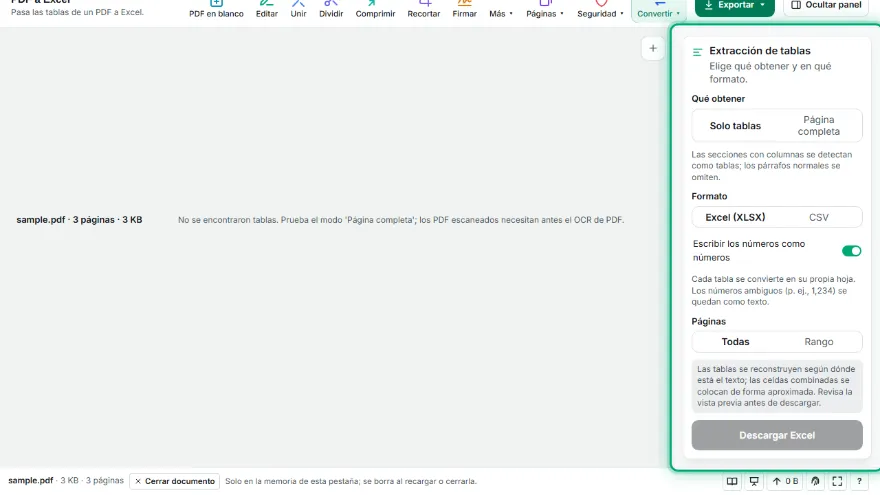This screenshot has width=880, height=495.
Task: Open the help question mark icon
Action: pyautogui.click(x=859, y=481)
